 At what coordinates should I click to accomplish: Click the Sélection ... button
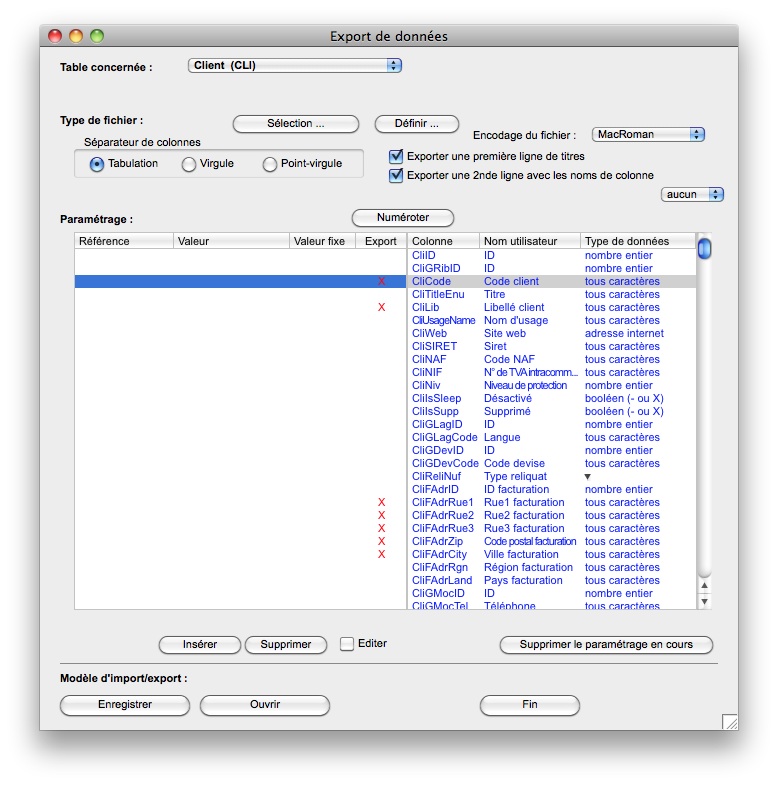(296, 124)
